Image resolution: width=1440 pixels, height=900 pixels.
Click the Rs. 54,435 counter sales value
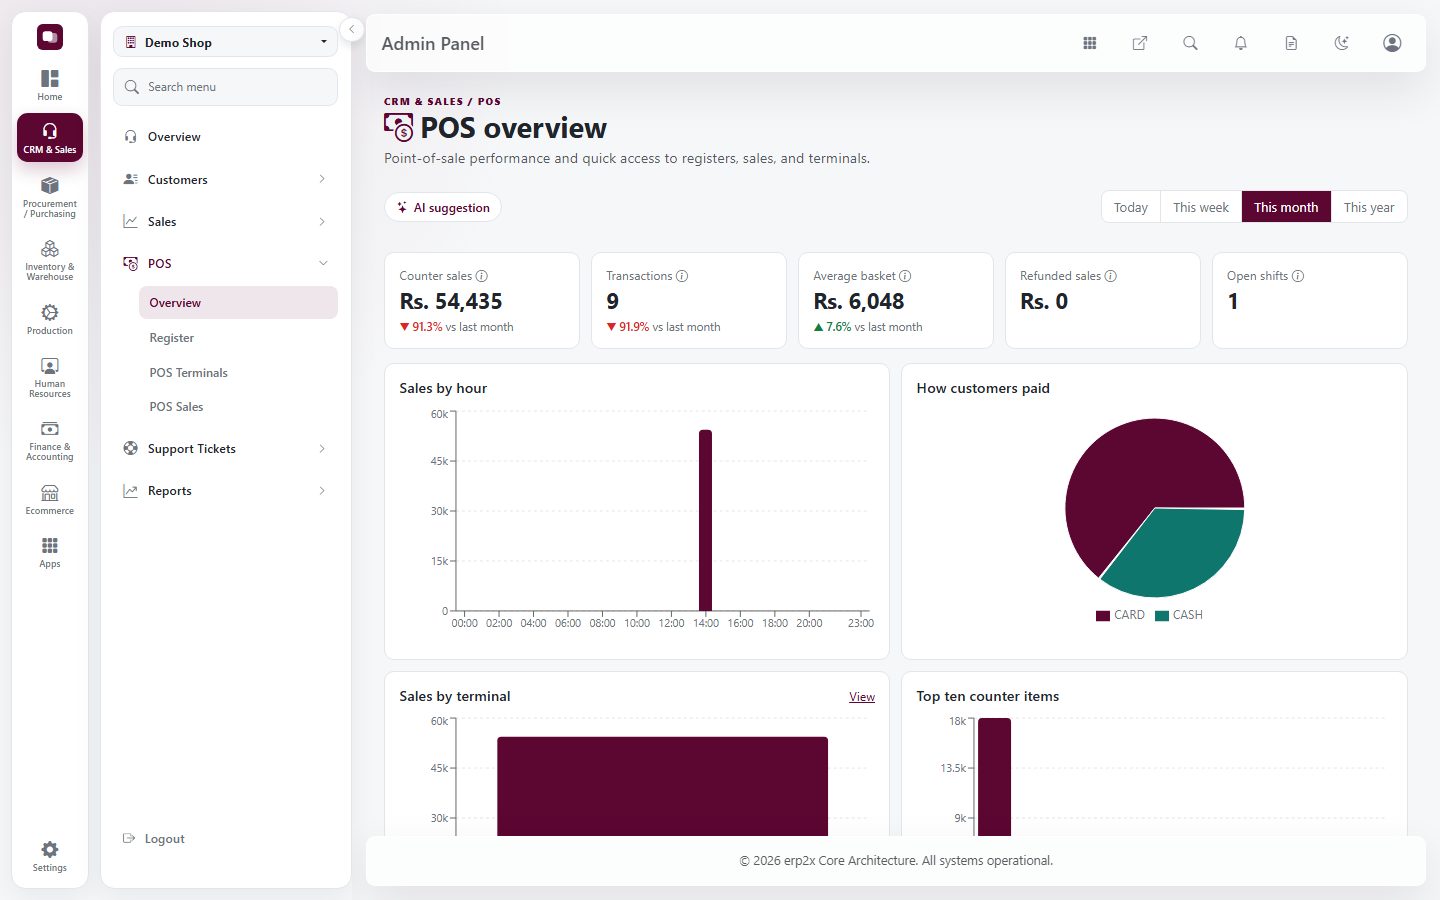(451, 301)
